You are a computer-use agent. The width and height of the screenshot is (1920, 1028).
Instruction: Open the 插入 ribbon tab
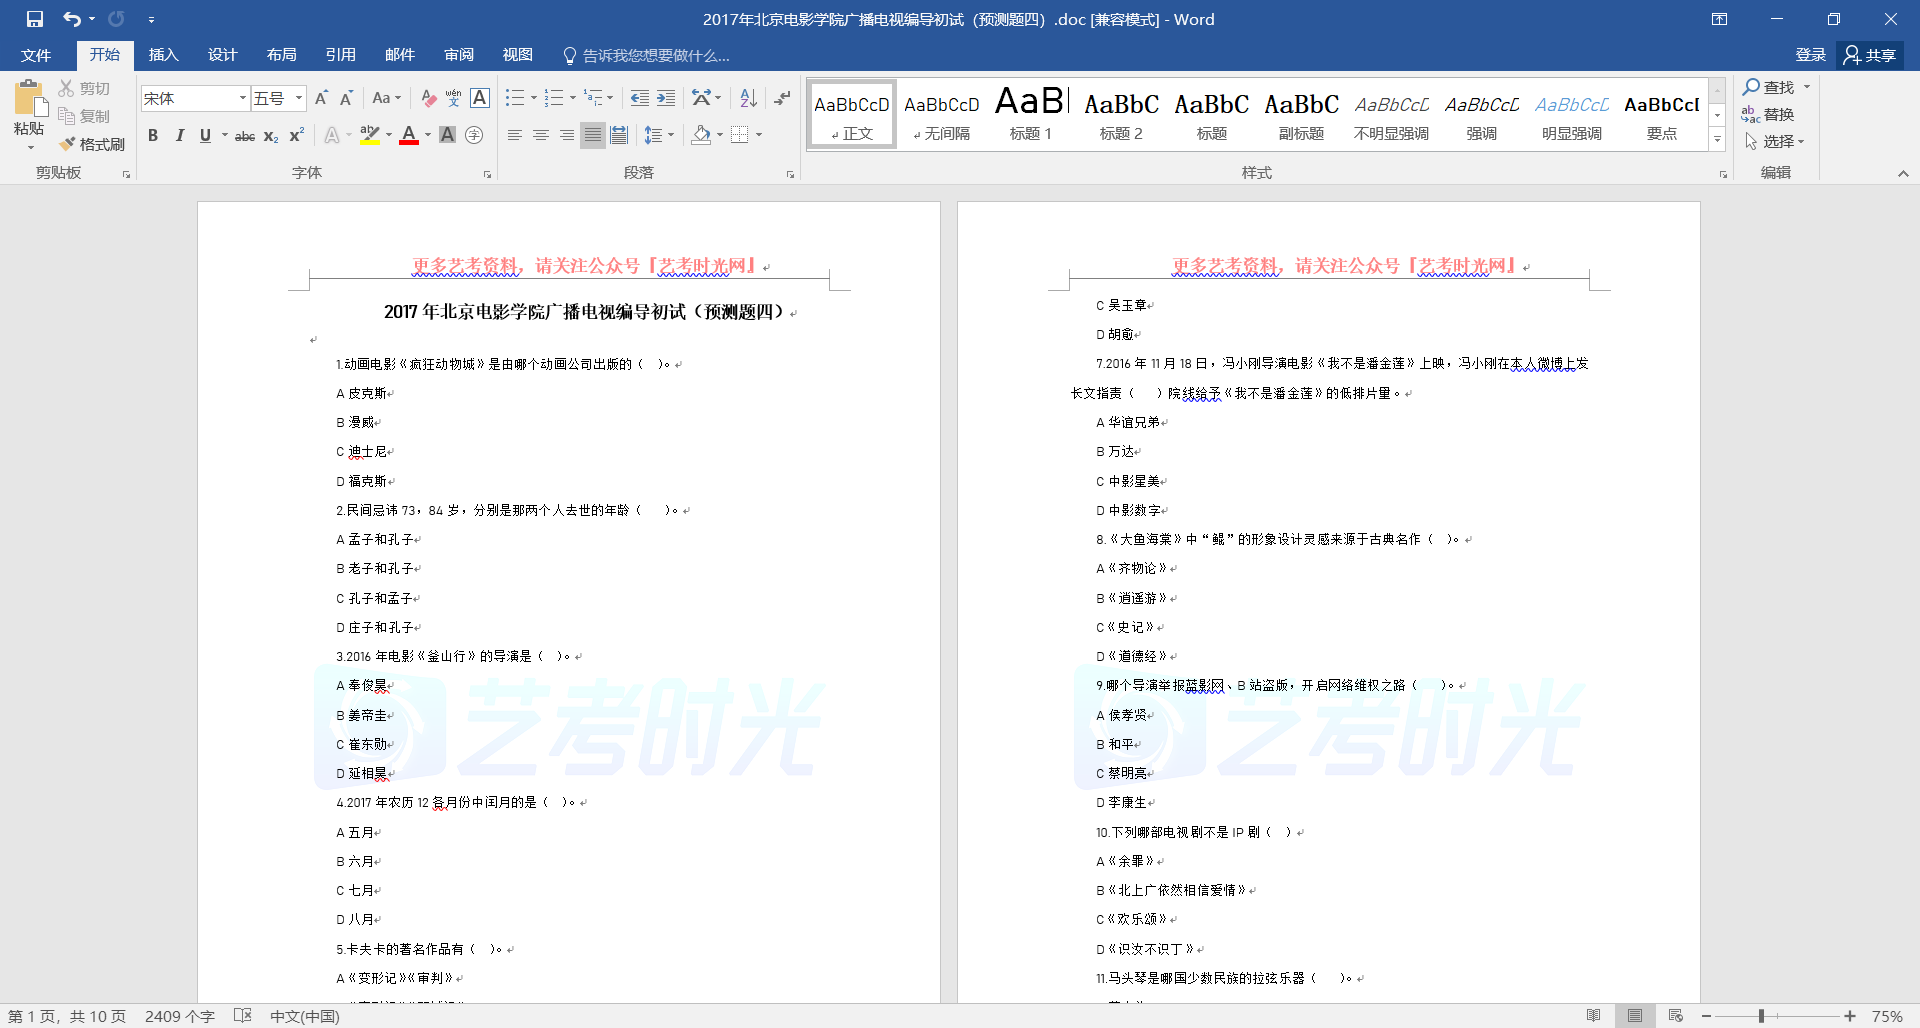163,55
